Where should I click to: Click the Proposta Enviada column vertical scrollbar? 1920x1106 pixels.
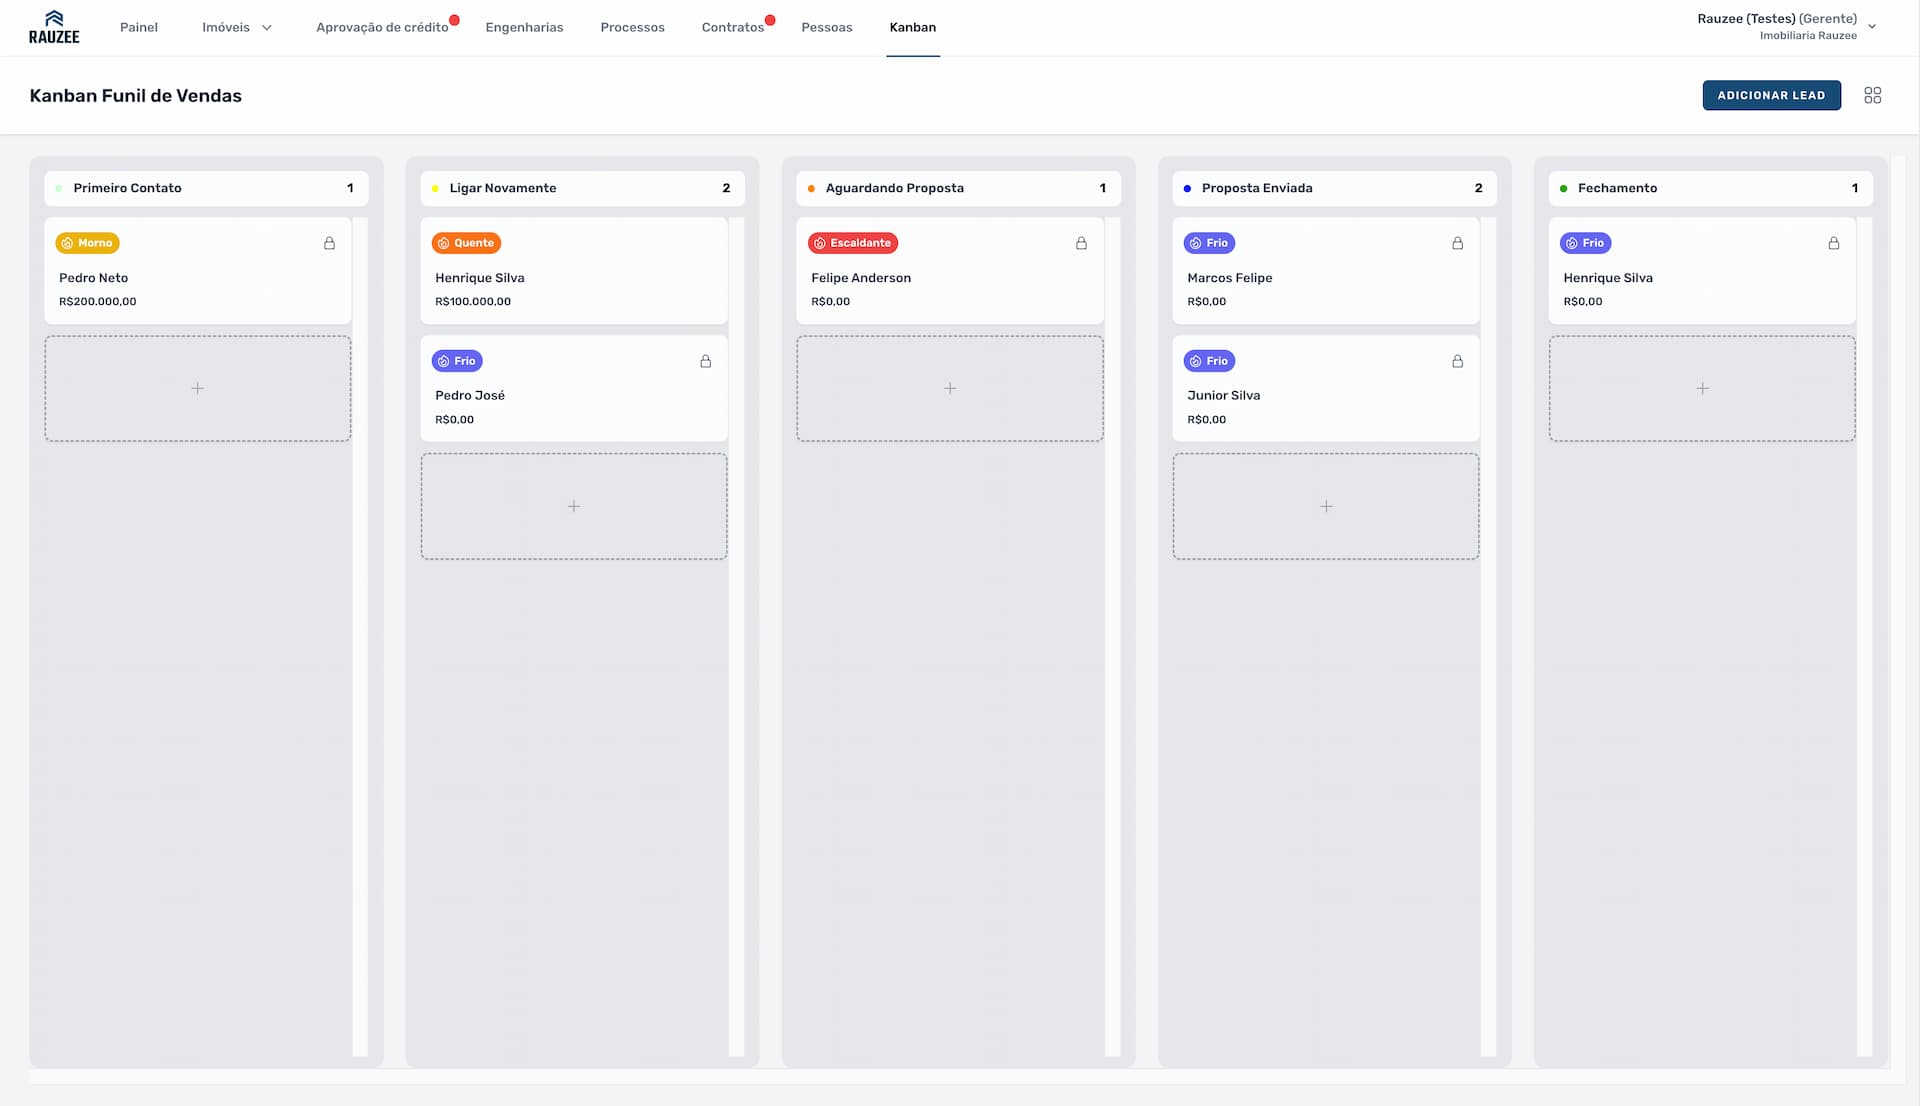(x=1488, y=636)
